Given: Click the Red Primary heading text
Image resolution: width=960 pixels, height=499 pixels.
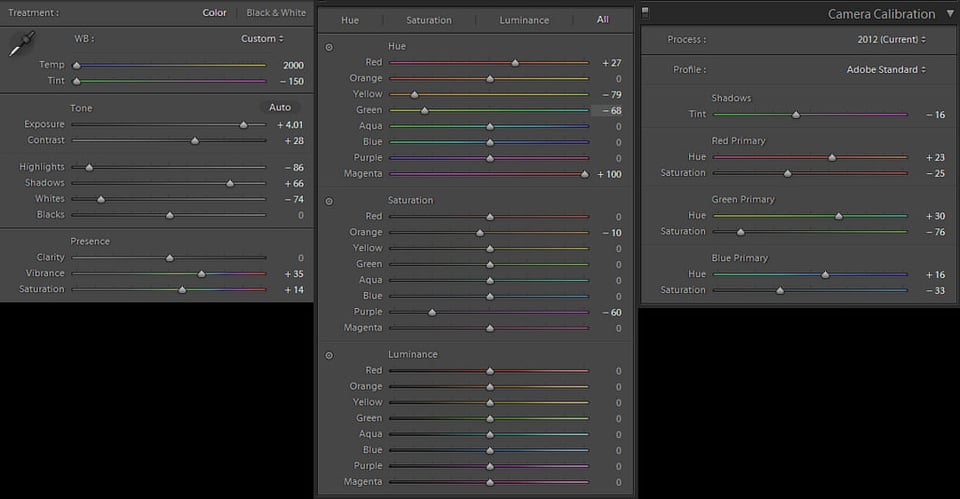Looking at the screenshot, I should click(x=738, y=141).
